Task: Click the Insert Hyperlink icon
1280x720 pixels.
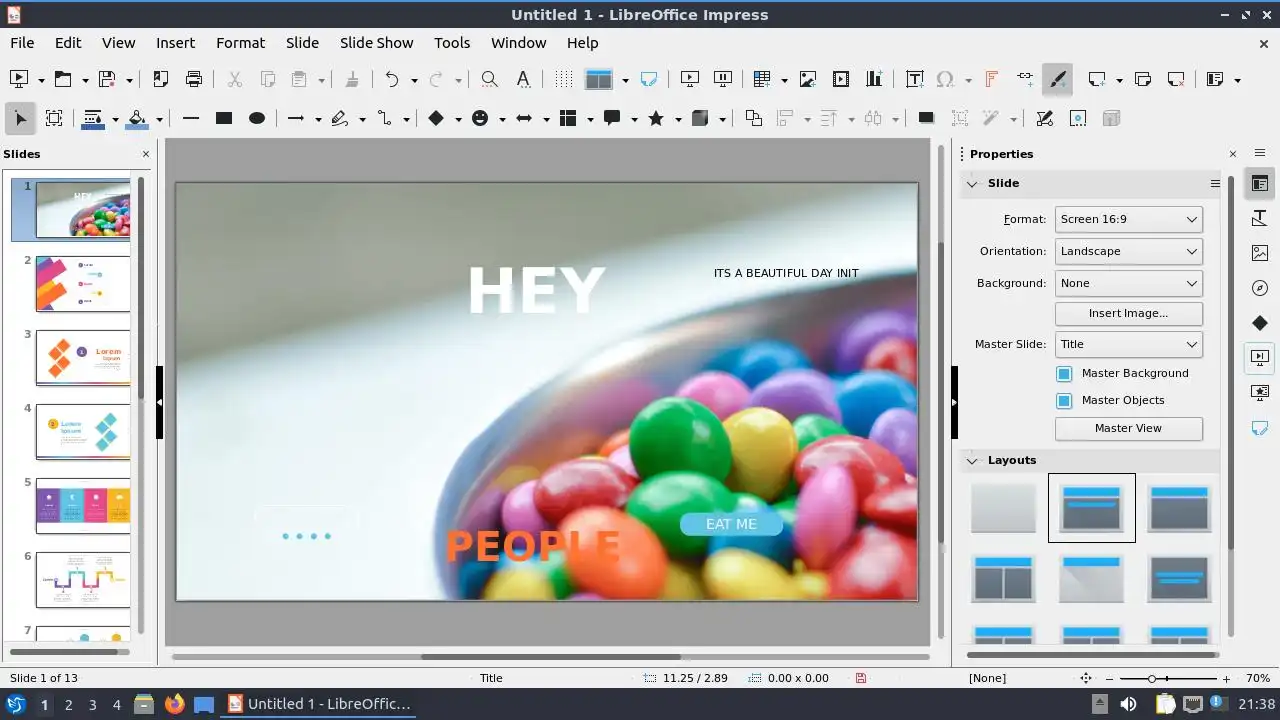Action: [x=1025, y=79]
